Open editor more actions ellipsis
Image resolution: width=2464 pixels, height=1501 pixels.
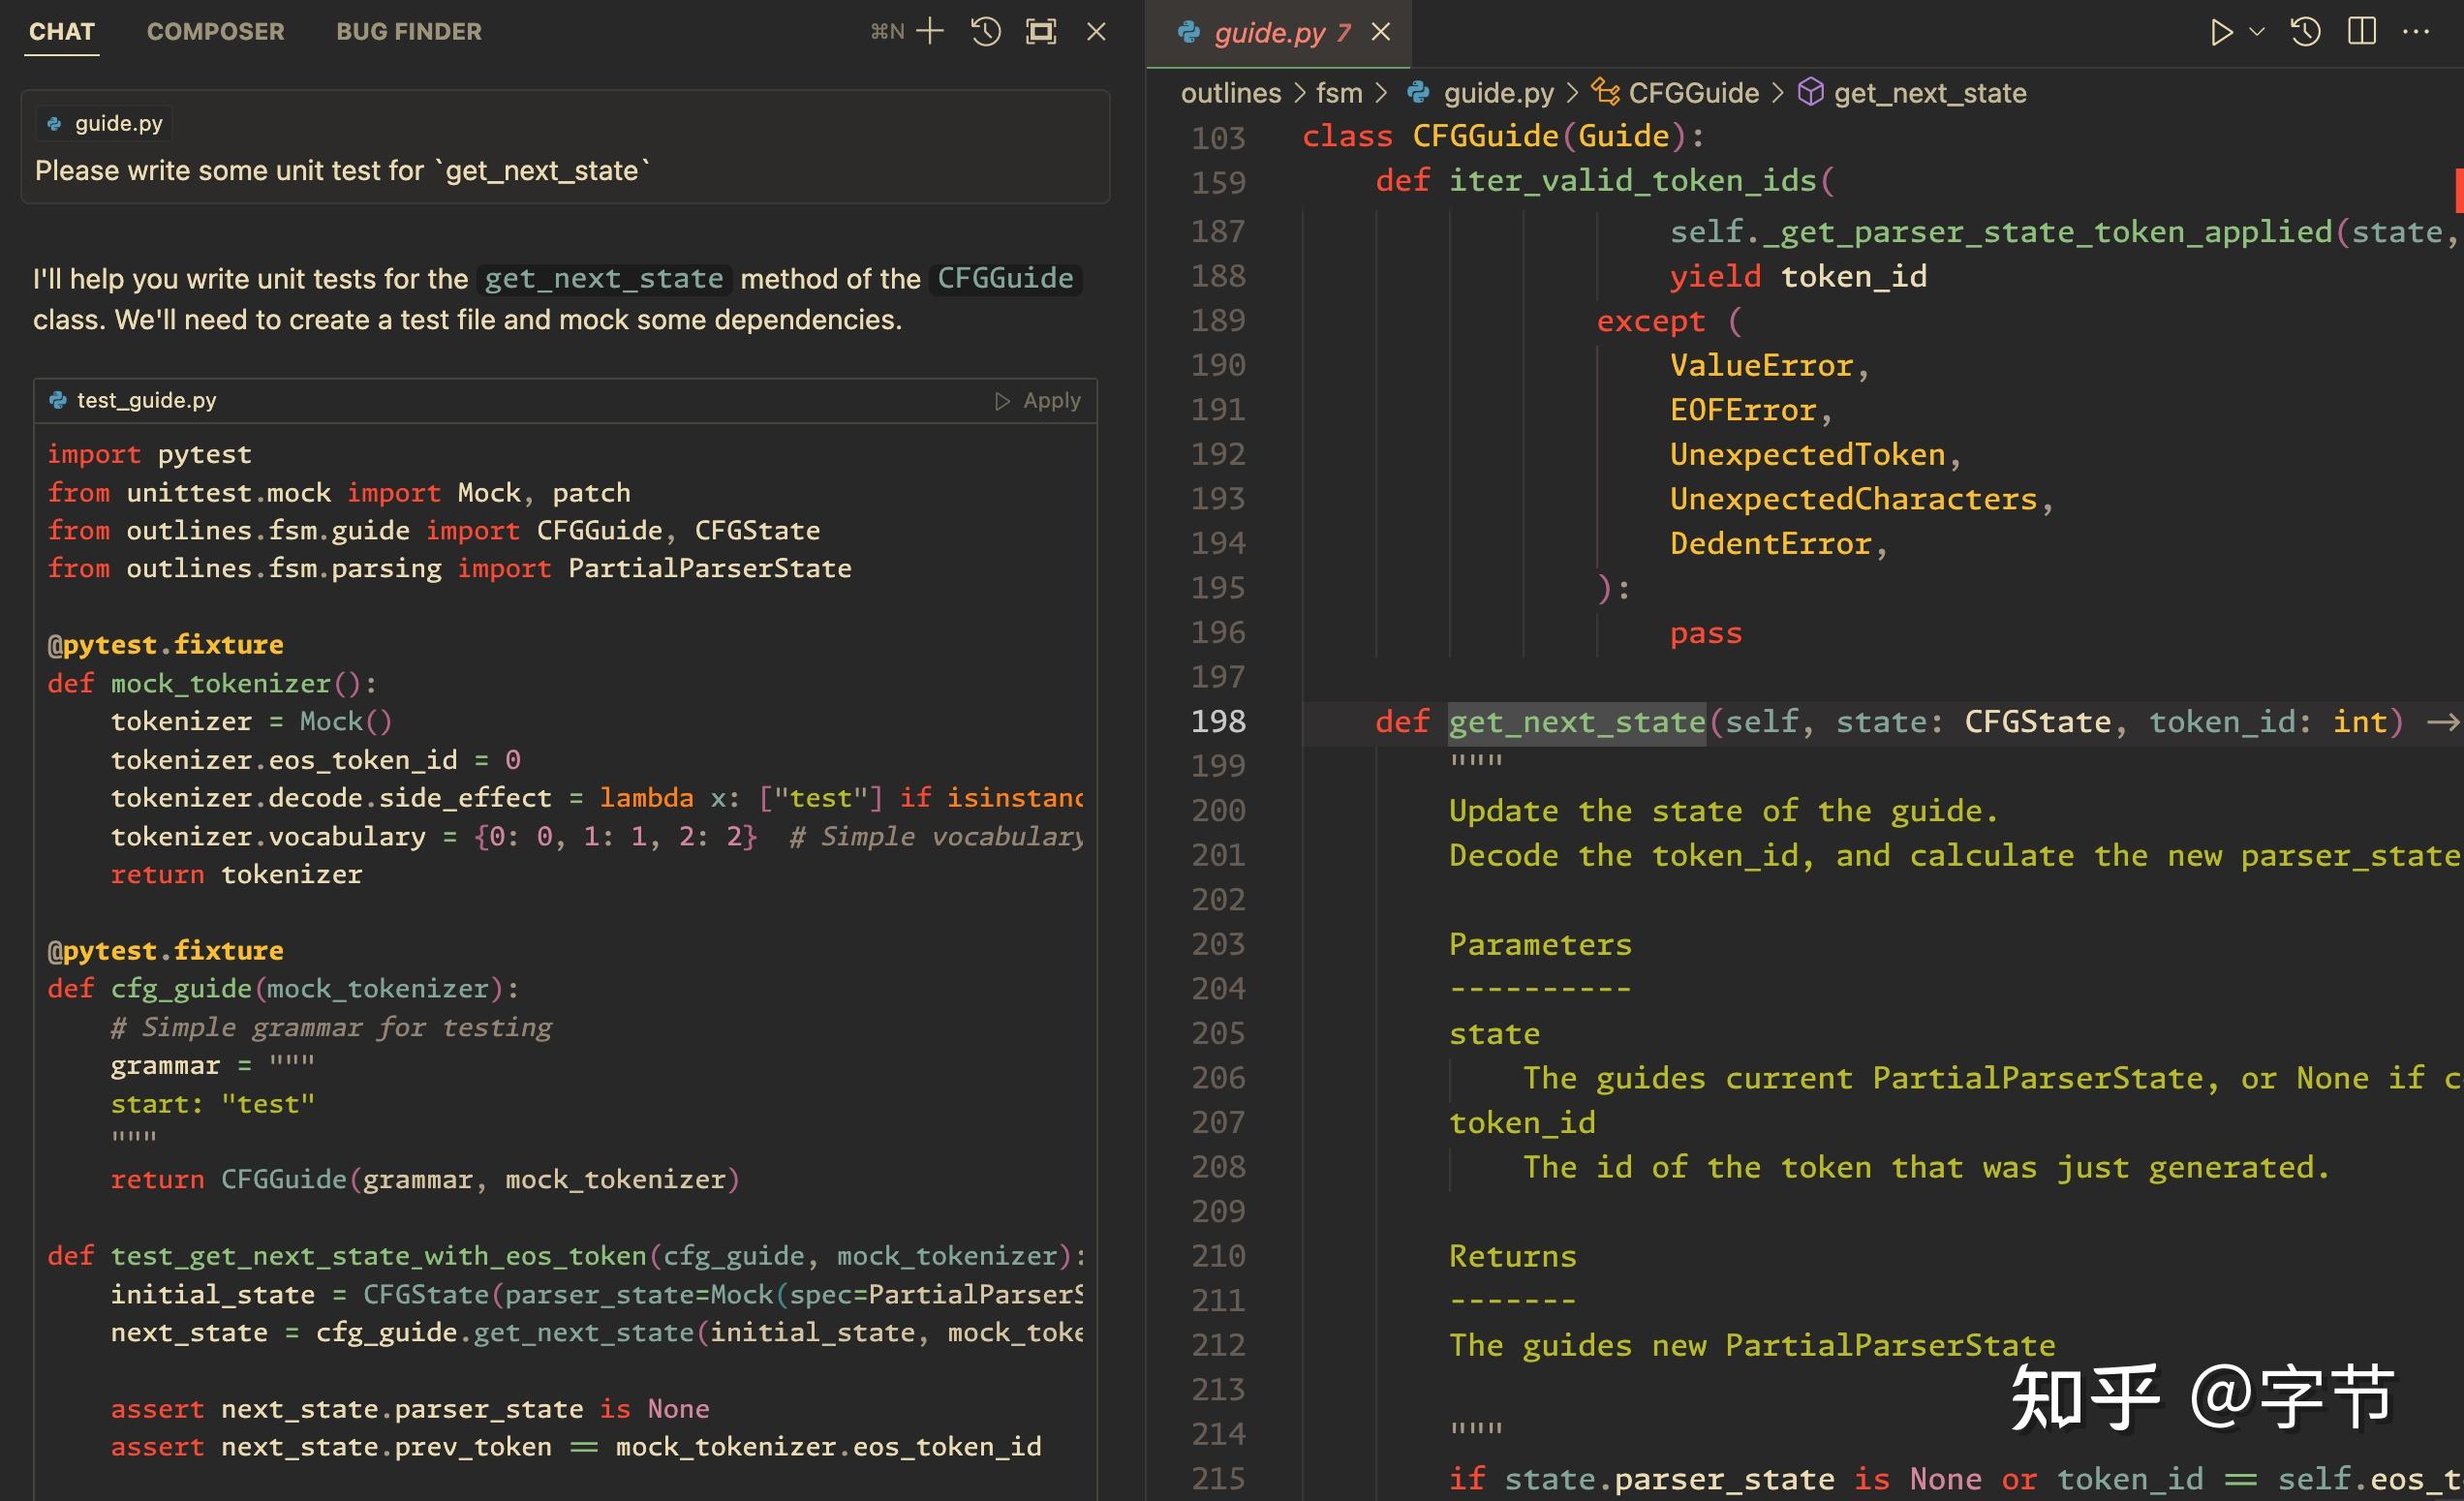coord(2416,32)
